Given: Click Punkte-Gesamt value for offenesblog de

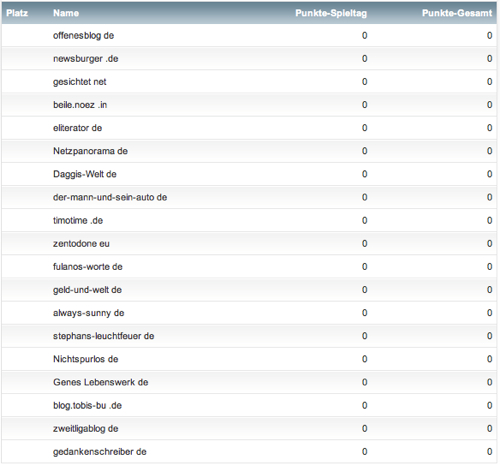Looking at the screenshot, I should [x=489, y=36].
